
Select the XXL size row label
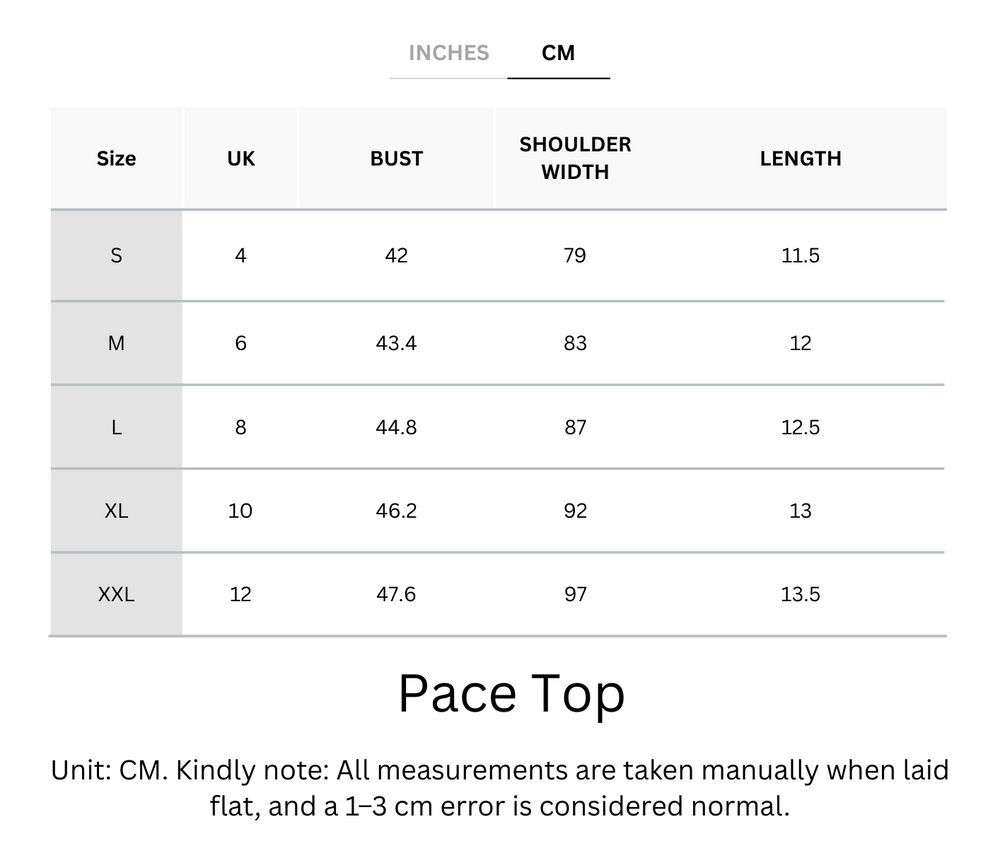click(x=116, y=595)
